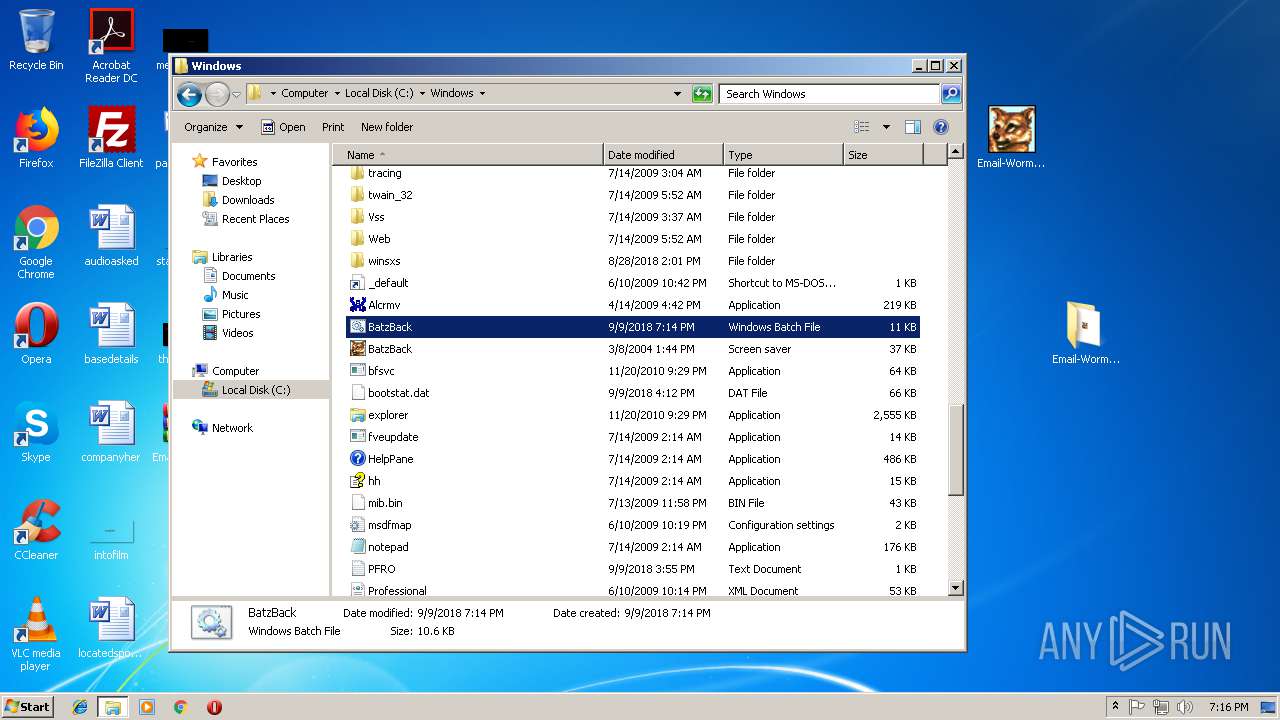This screenshot has width=1280, height=720.
Task: Open CCleaner desktop shortcut
Action: (36, 529)
